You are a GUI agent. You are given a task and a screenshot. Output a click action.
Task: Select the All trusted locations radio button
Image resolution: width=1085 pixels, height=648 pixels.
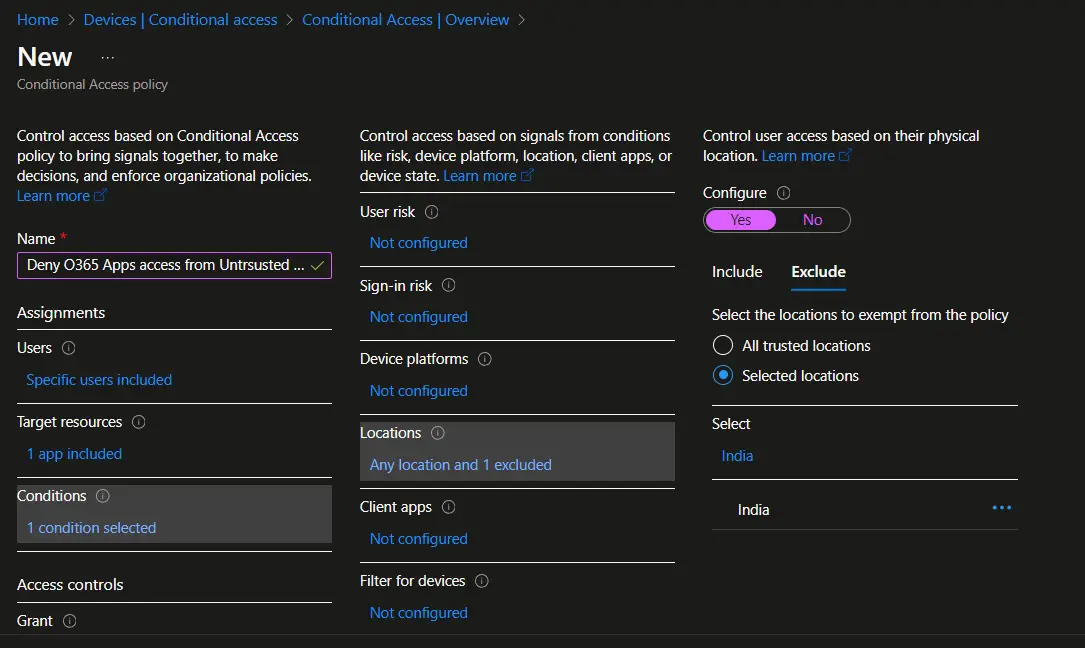pos(723,345)
